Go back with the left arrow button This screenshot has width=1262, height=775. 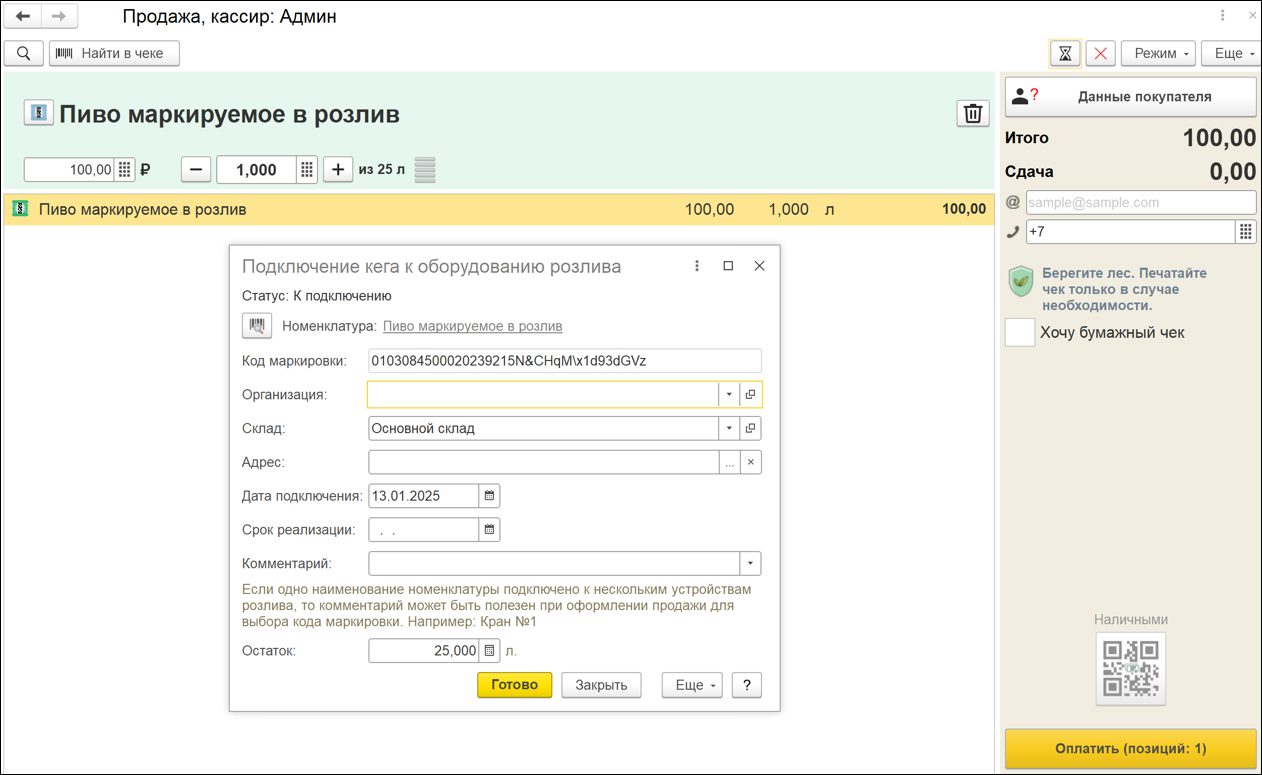tap(23, 16)
